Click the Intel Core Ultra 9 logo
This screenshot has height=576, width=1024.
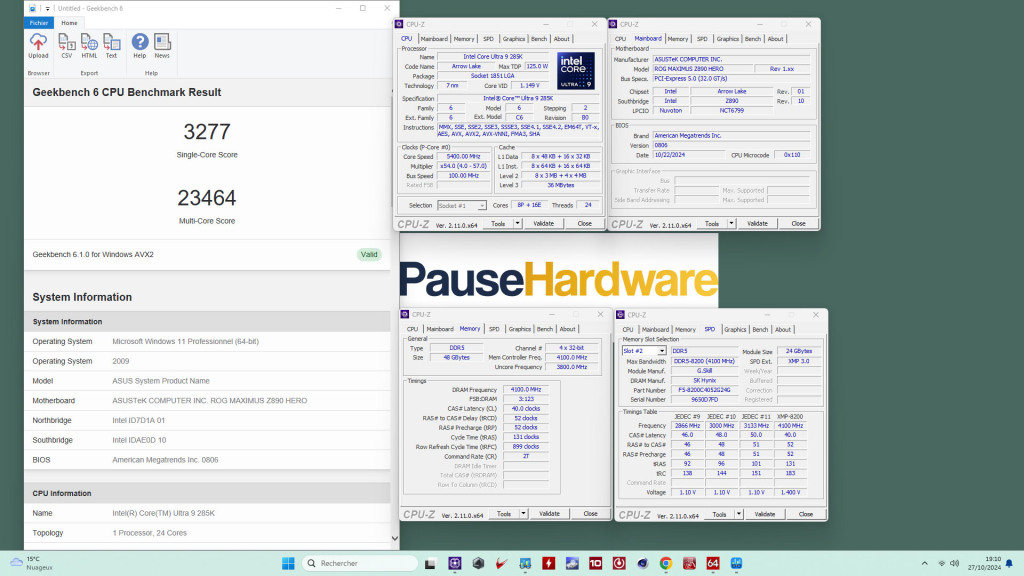tap(575, 71)
